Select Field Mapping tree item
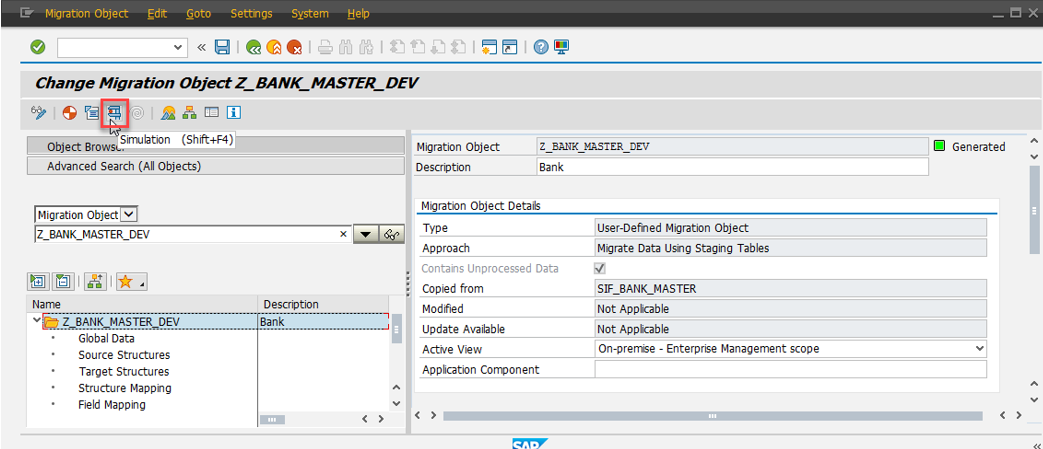The image size is (1043, 449). pyautogui.click(x=112, y=404)
